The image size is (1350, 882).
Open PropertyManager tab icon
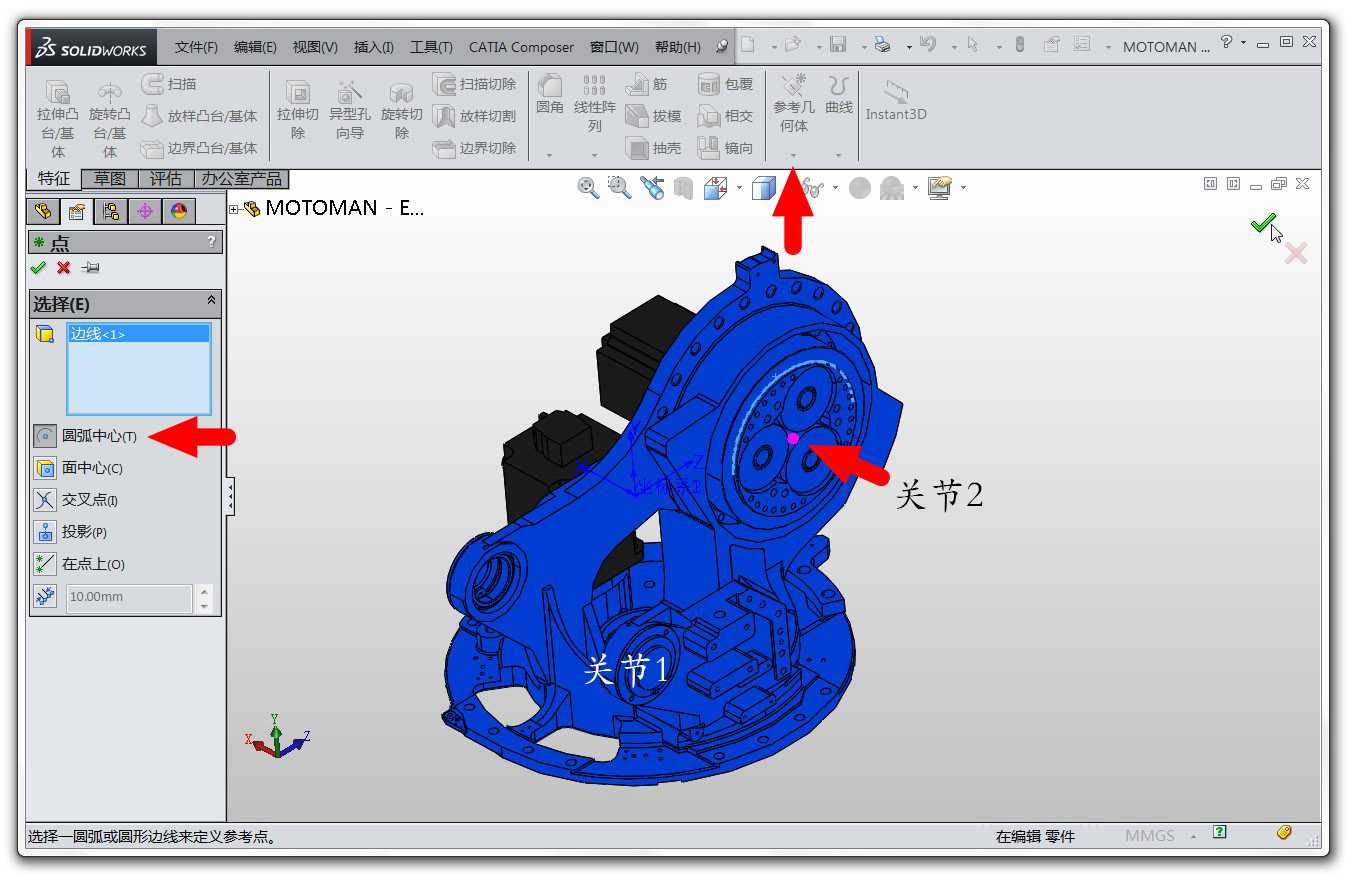[x=76, y=211]
